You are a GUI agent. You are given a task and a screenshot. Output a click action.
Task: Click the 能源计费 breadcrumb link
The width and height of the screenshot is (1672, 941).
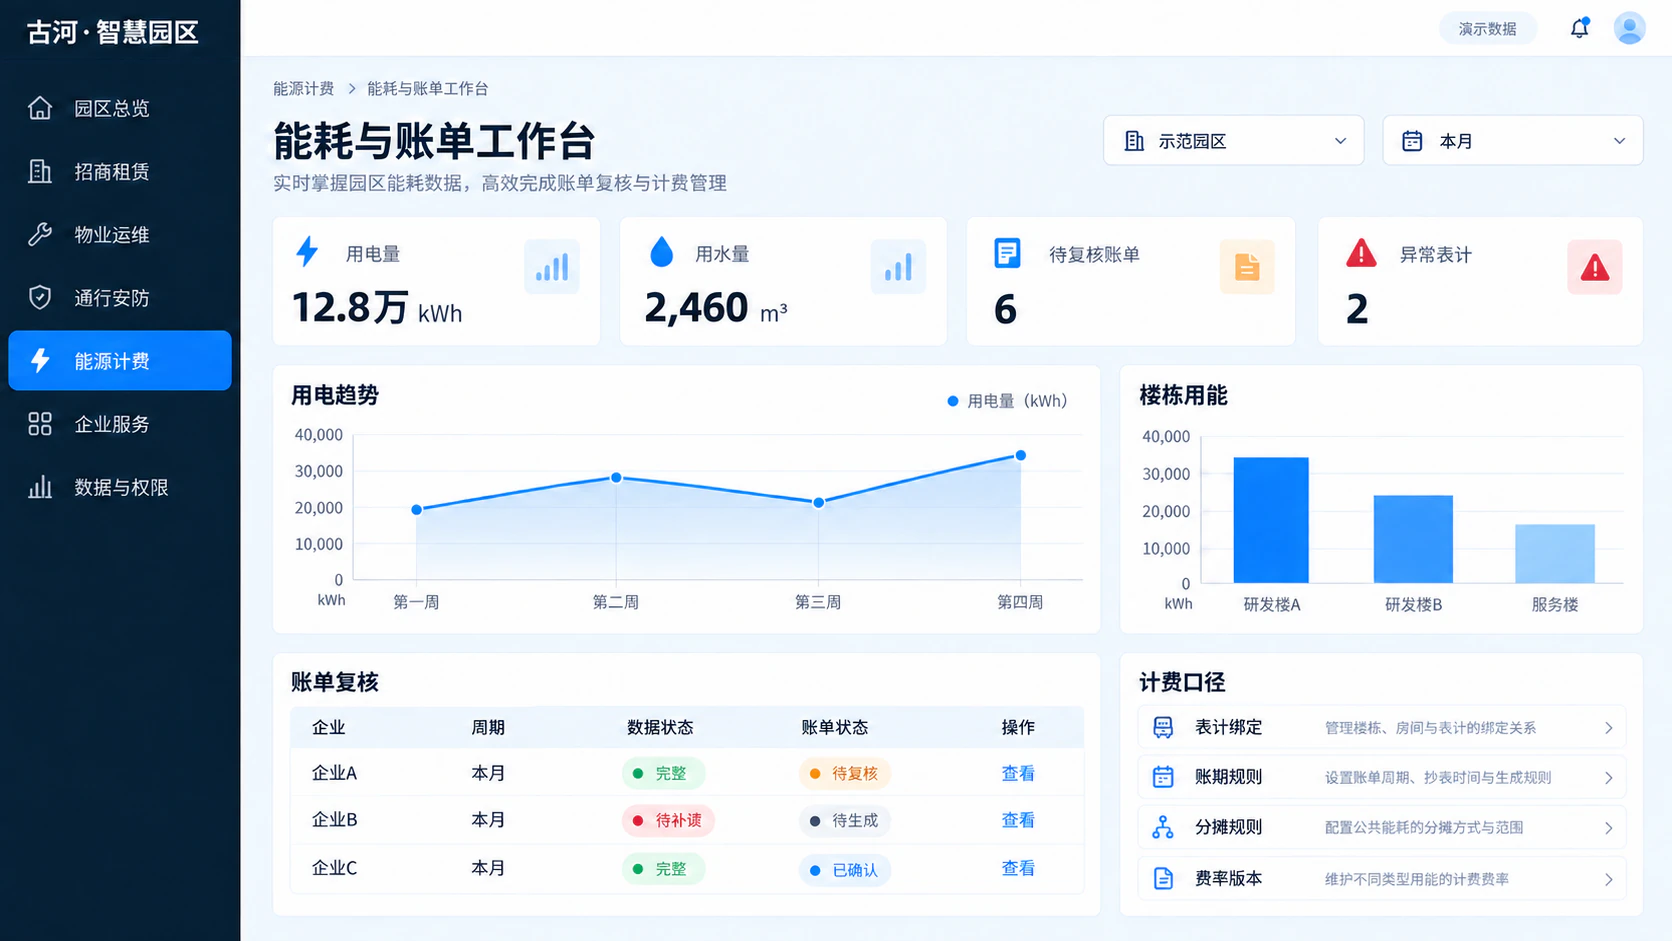(x=304, y=89)
